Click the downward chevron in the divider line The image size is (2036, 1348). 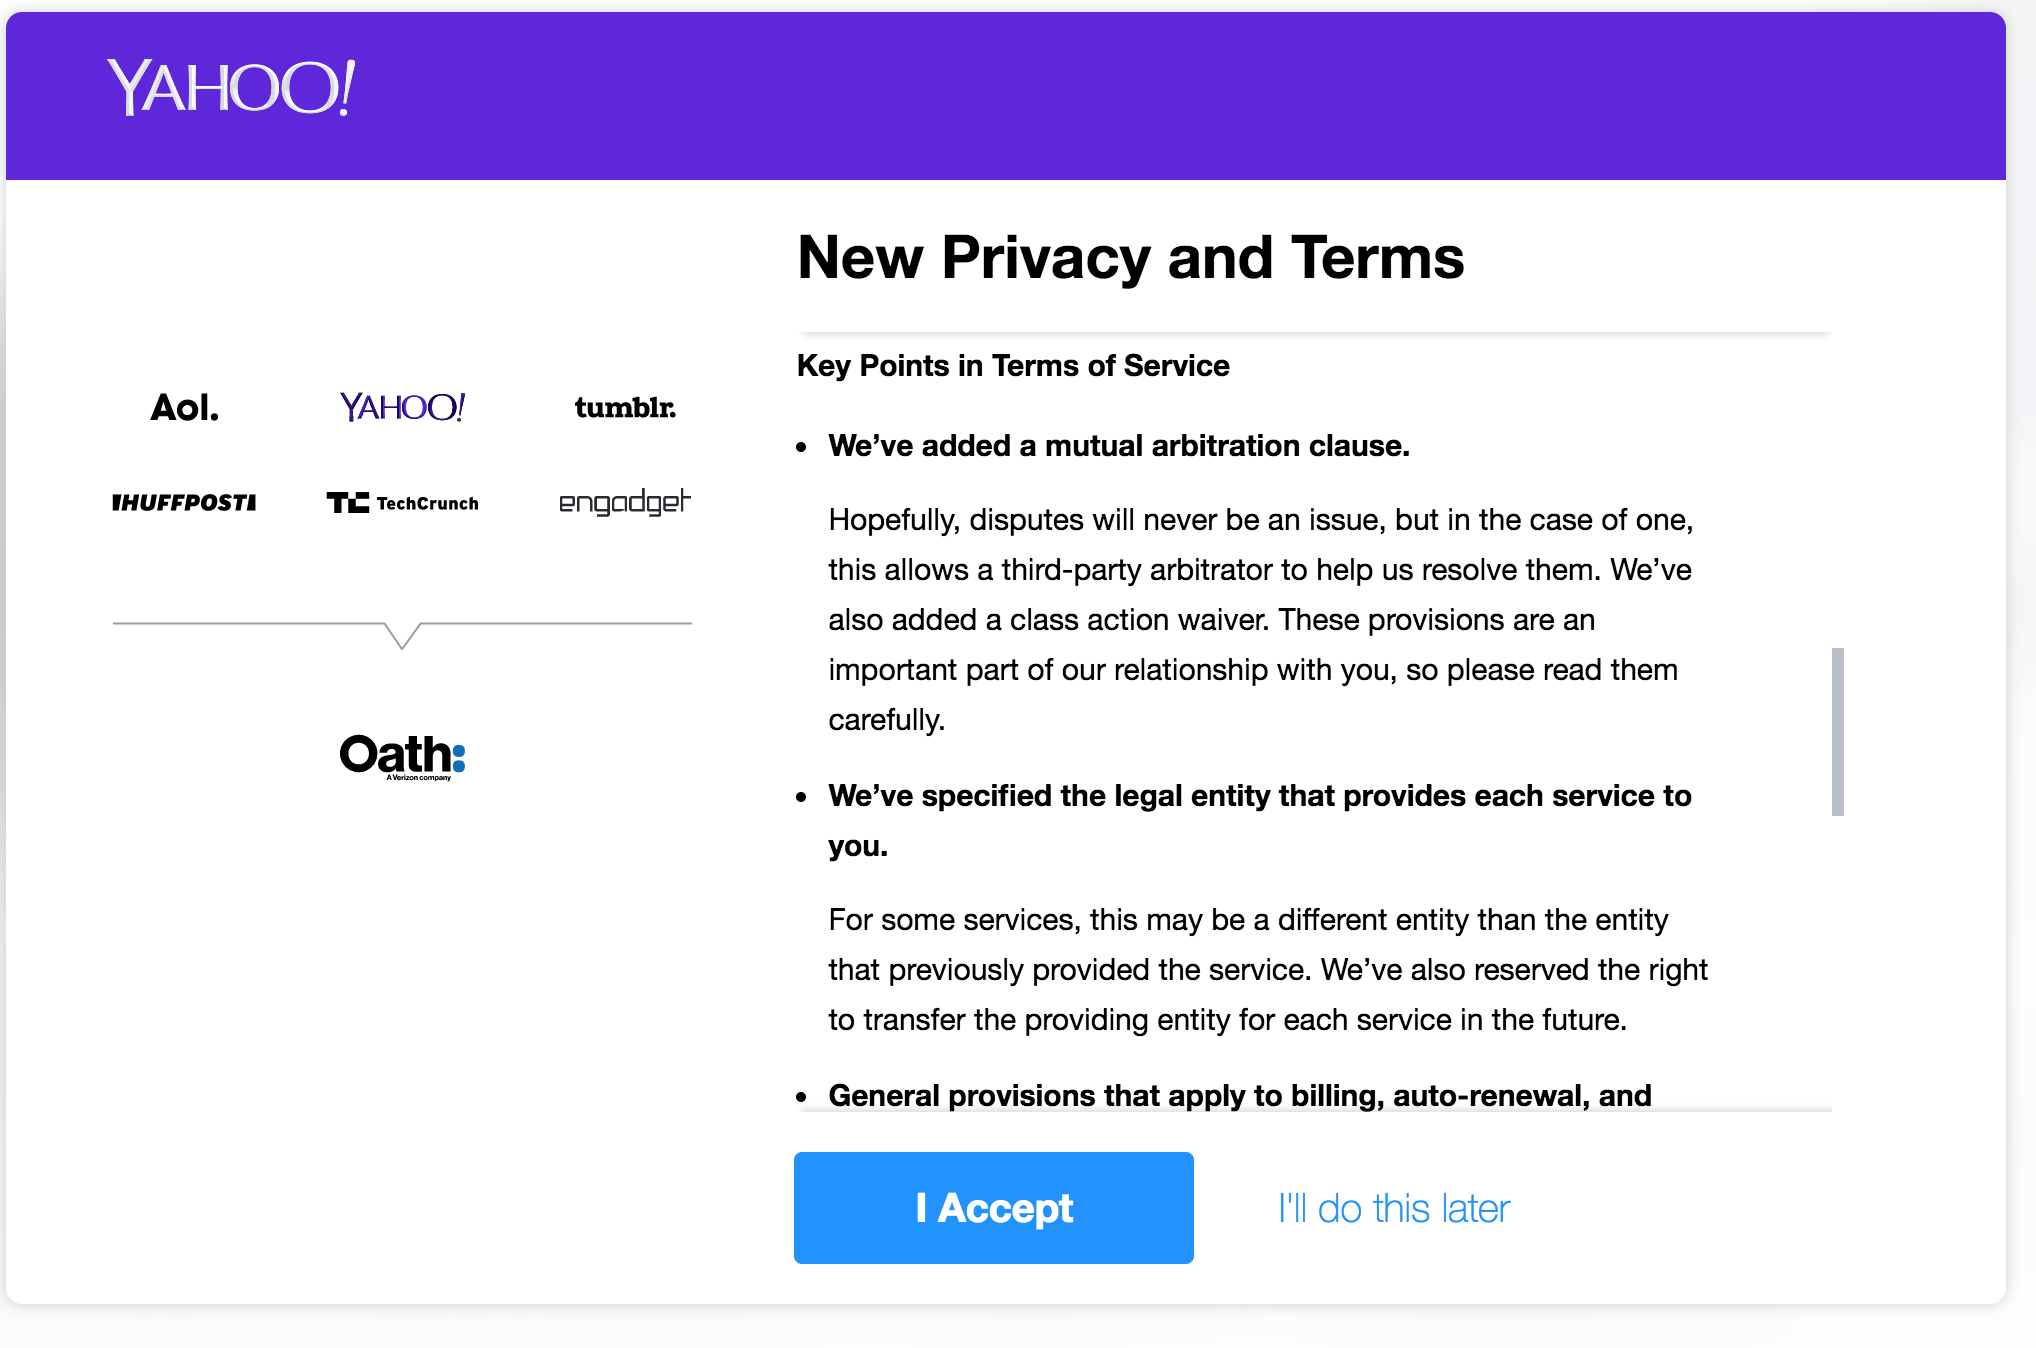[402, 635]
